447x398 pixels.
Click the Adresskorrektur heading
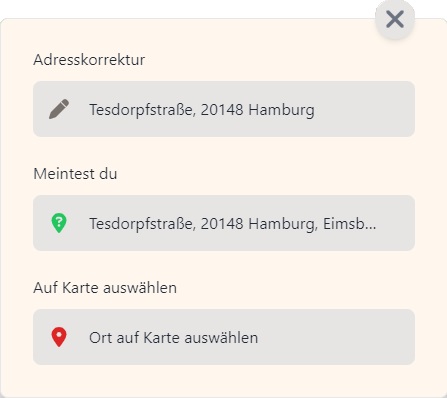pyautogui.click(x=89, y=60)
